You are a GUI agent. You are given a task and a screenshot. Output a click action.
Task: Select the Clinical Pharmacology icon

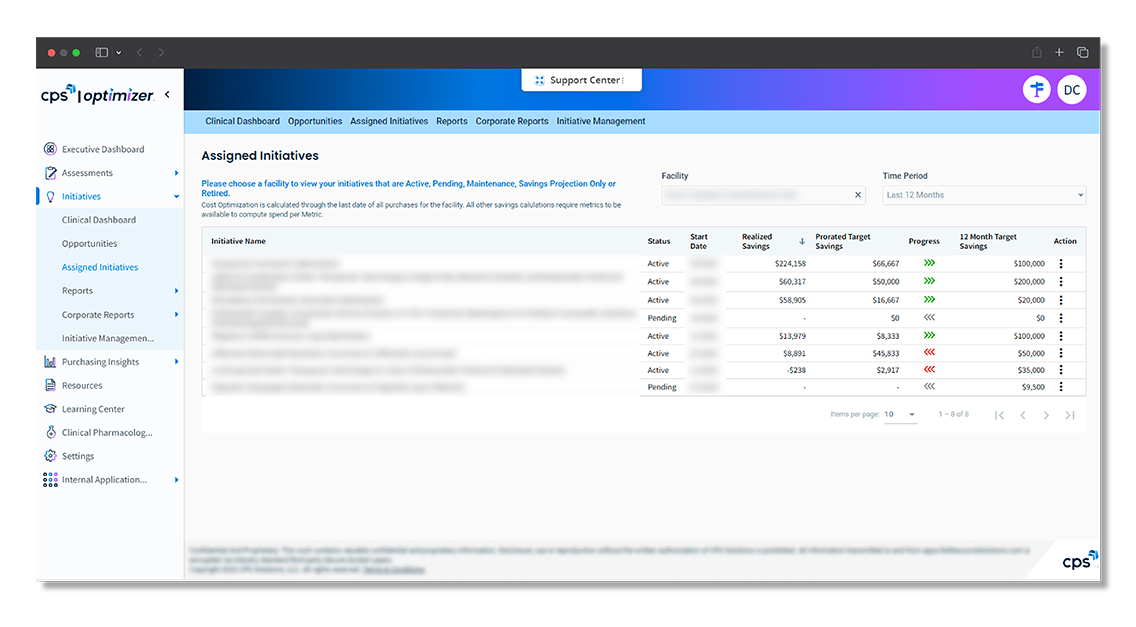pyautogui.click(x=49, y=432)
